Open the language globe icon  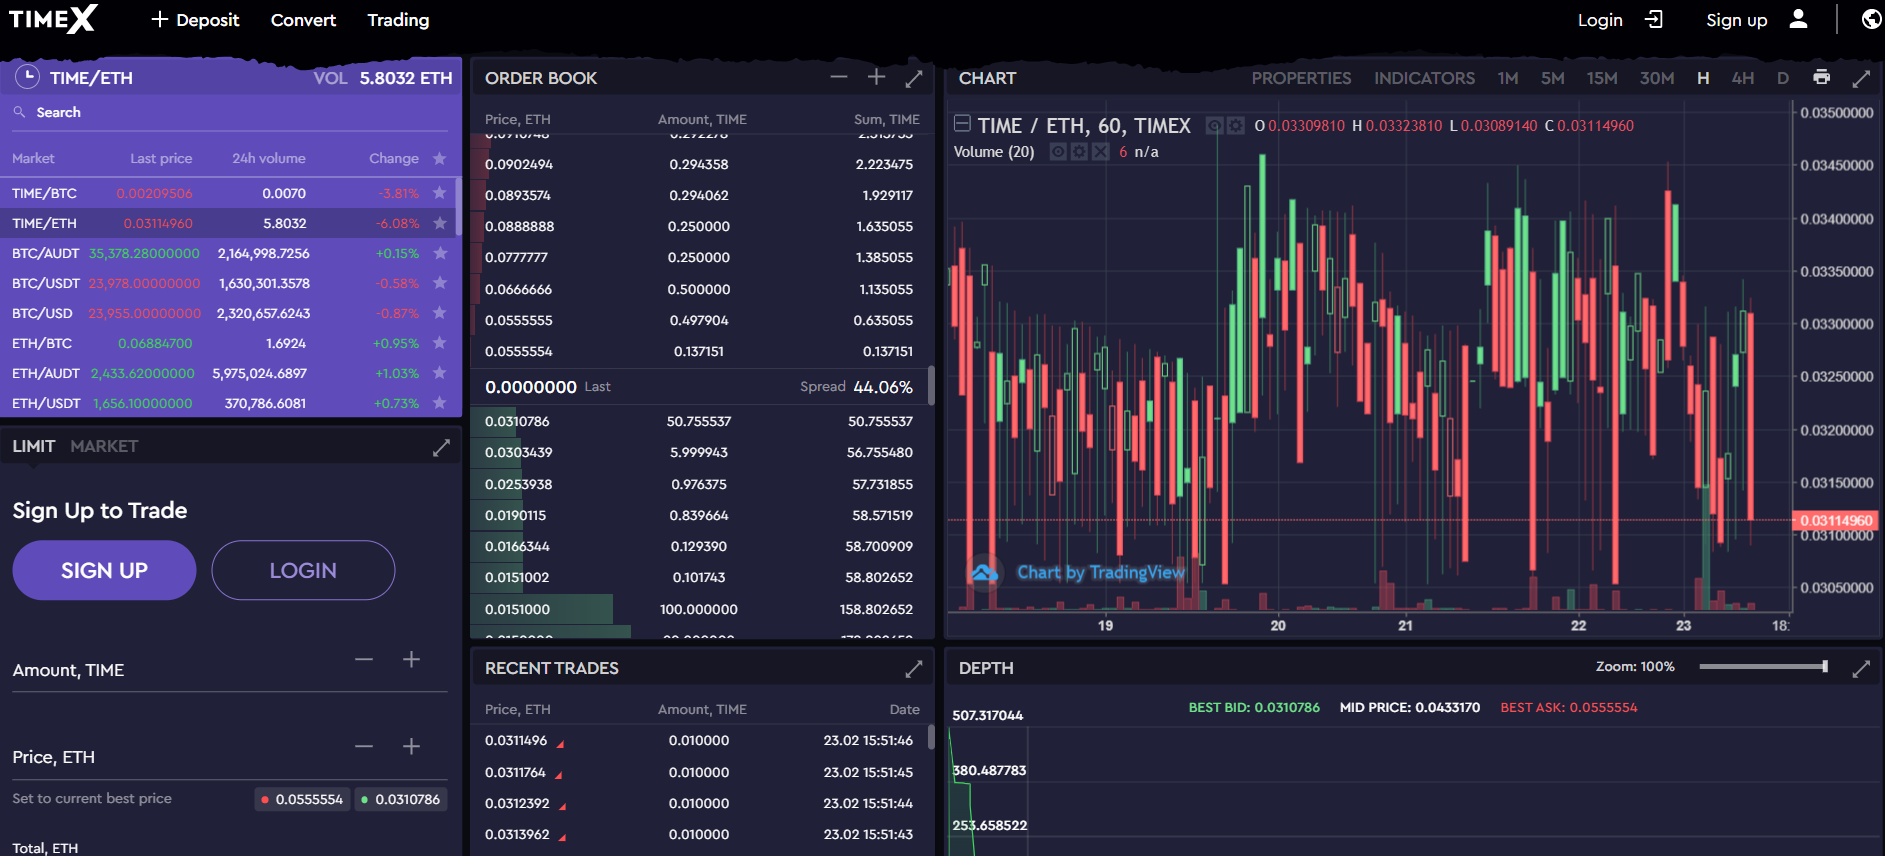[x=1871, y=19]
